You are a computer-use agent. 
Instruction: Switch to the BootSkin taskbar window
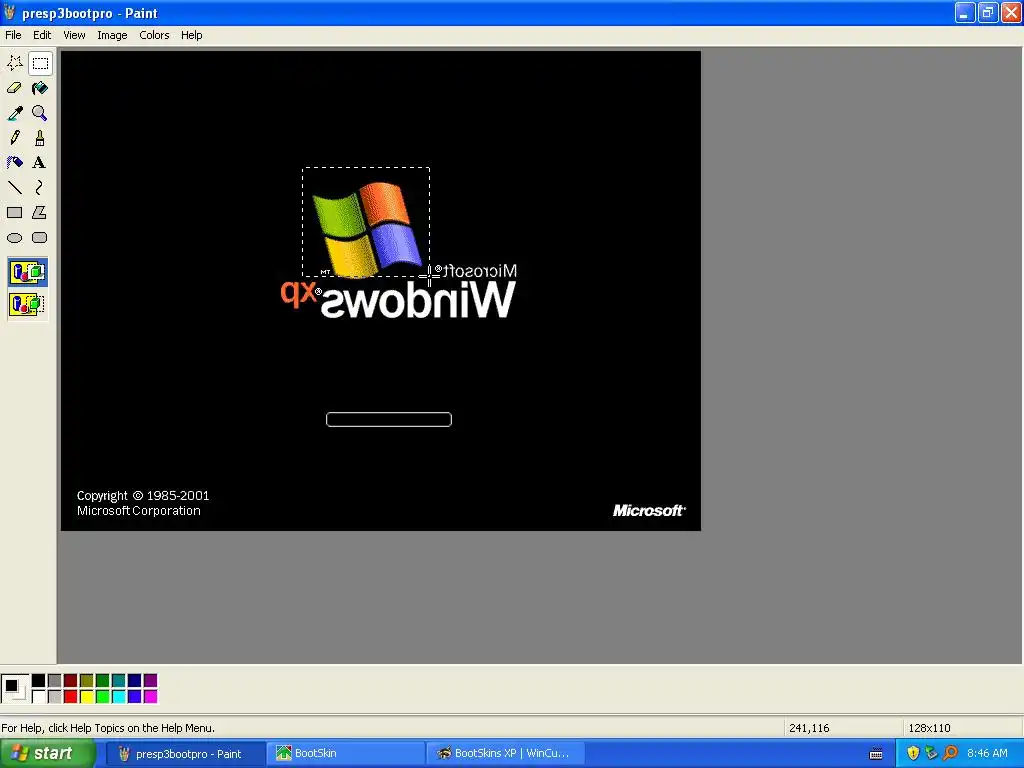click(343, 754)
